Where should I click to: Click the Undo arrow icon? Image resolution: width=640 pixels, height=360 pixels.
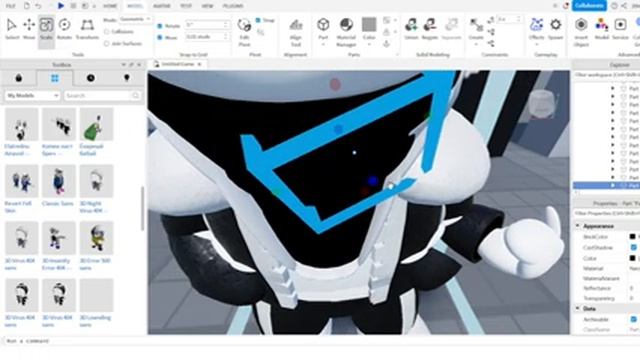pos(38,6)
